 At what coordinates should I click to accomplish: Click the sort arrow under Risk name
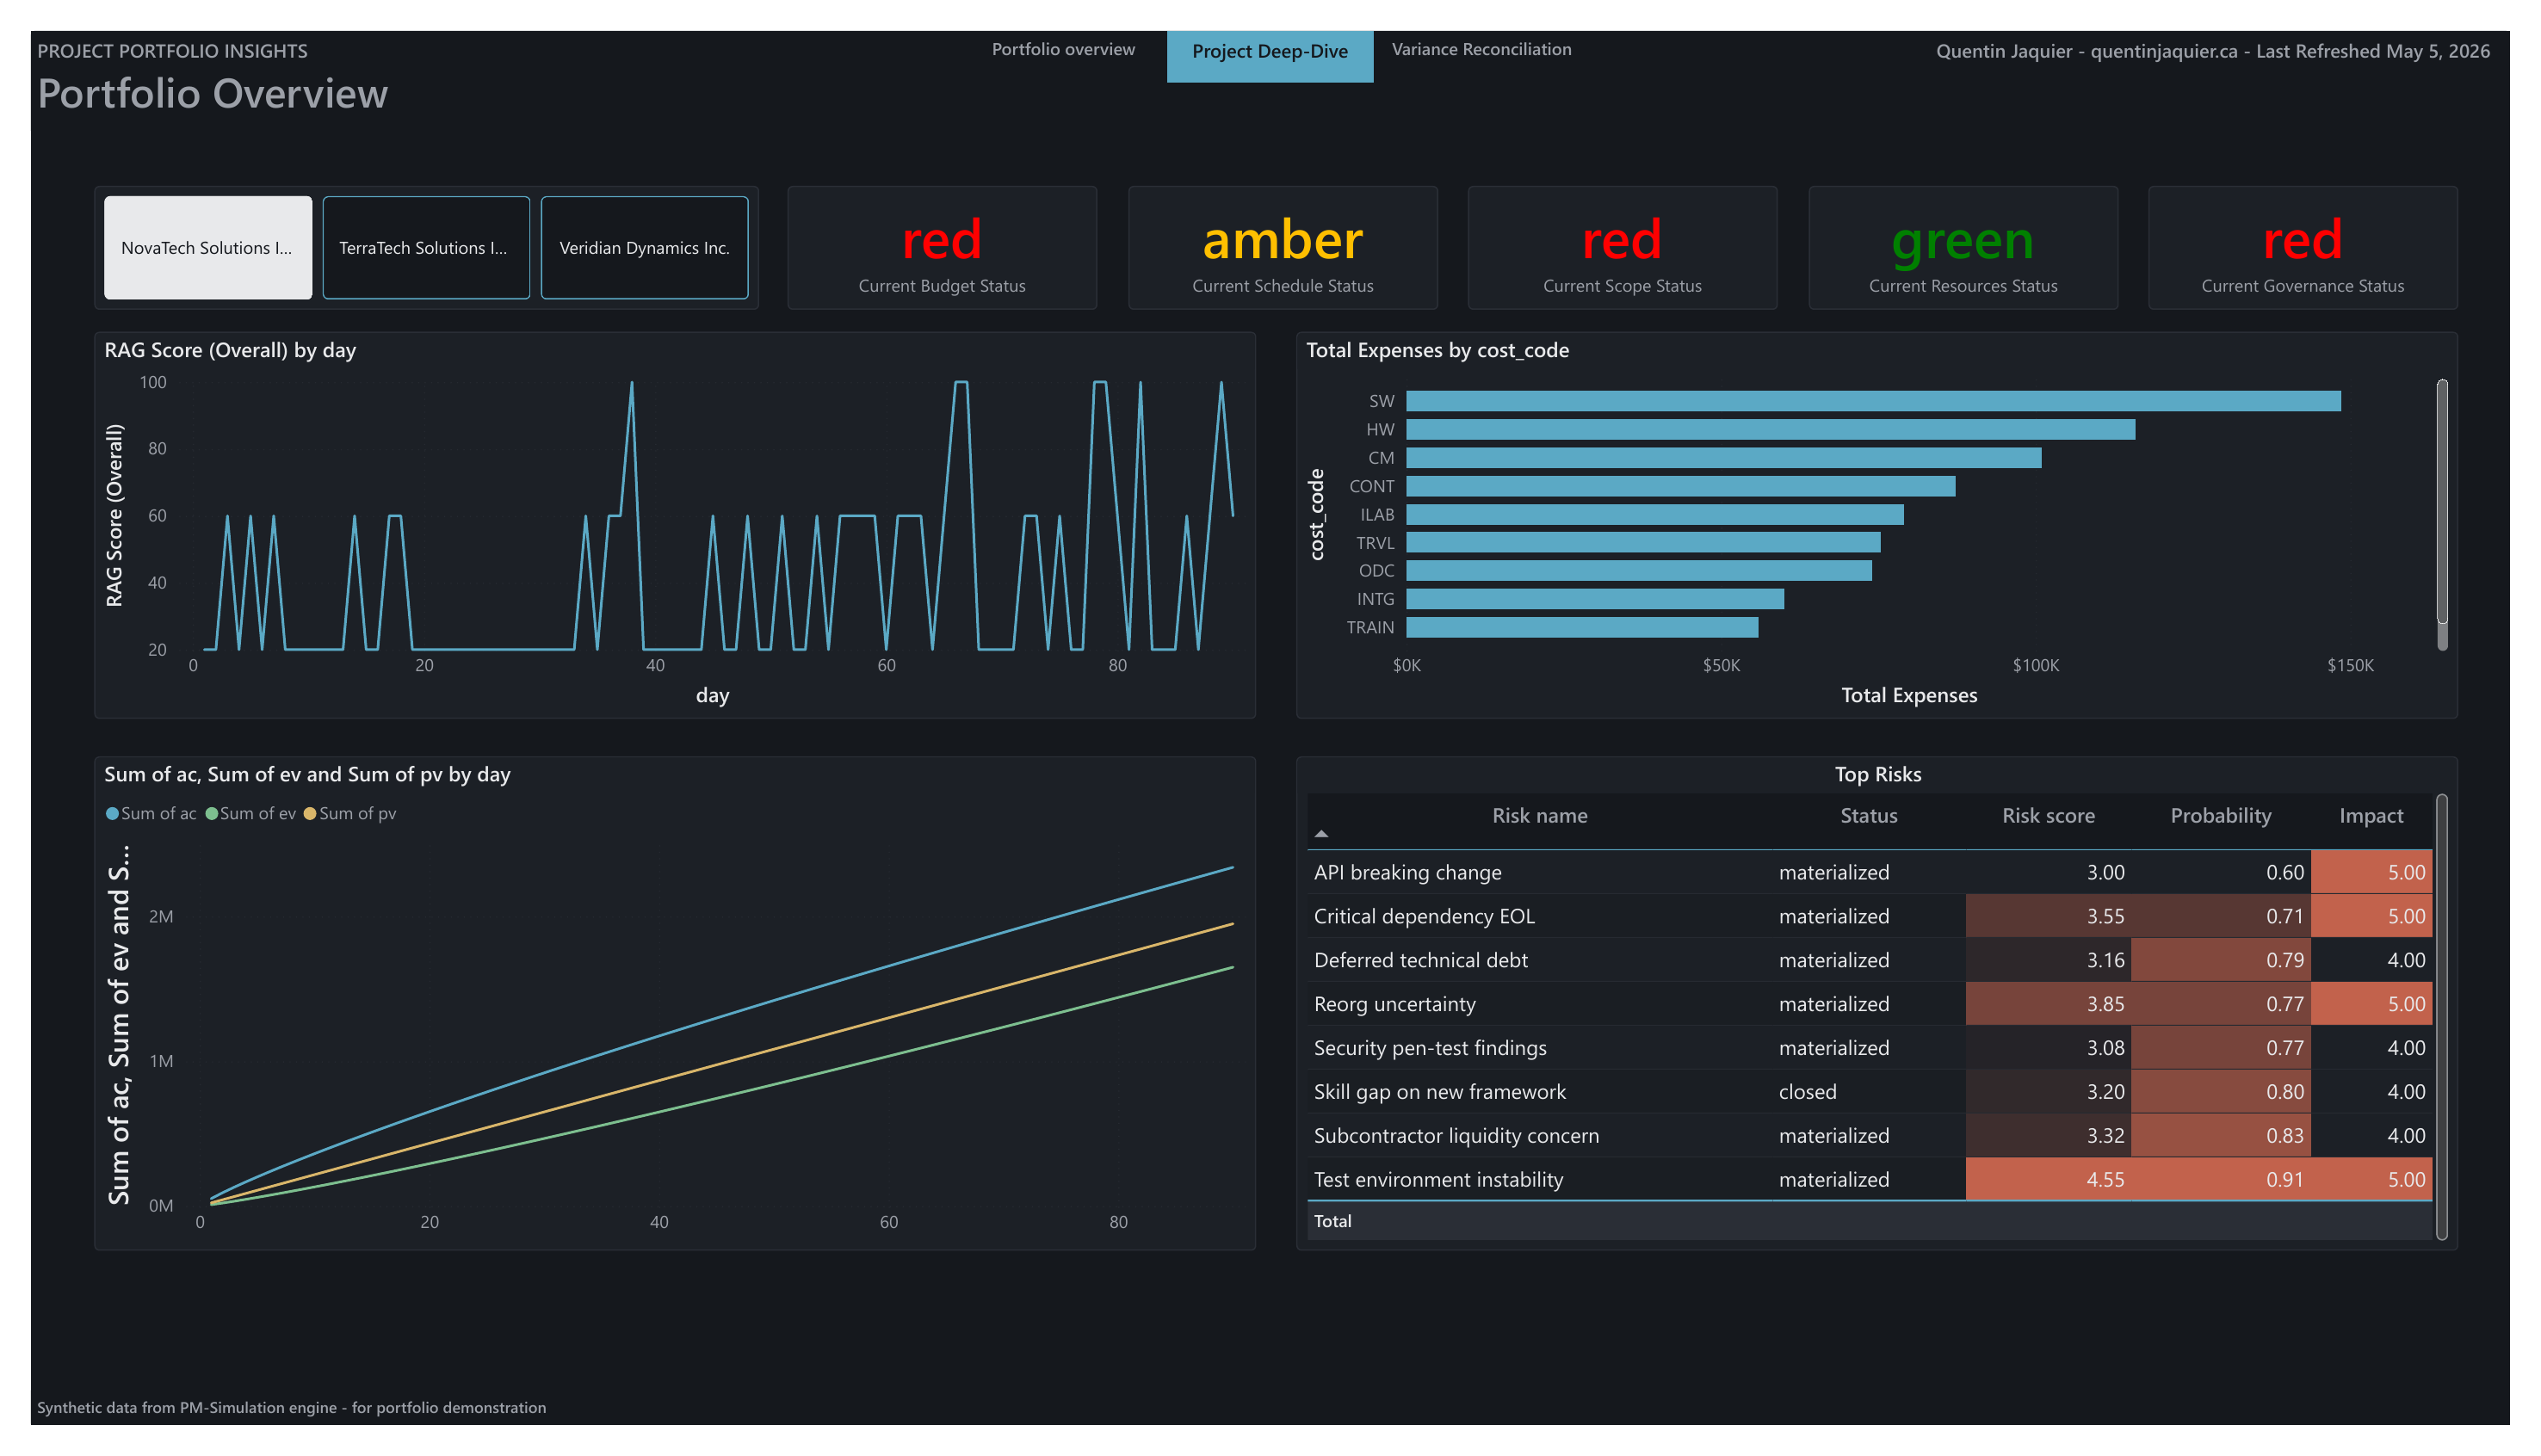point(1321,833)
